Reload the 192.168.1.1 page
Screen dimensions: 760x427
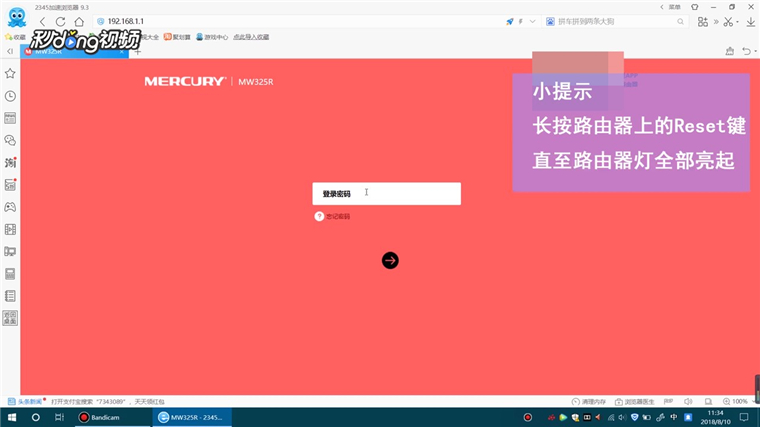(x=61, y=21)
